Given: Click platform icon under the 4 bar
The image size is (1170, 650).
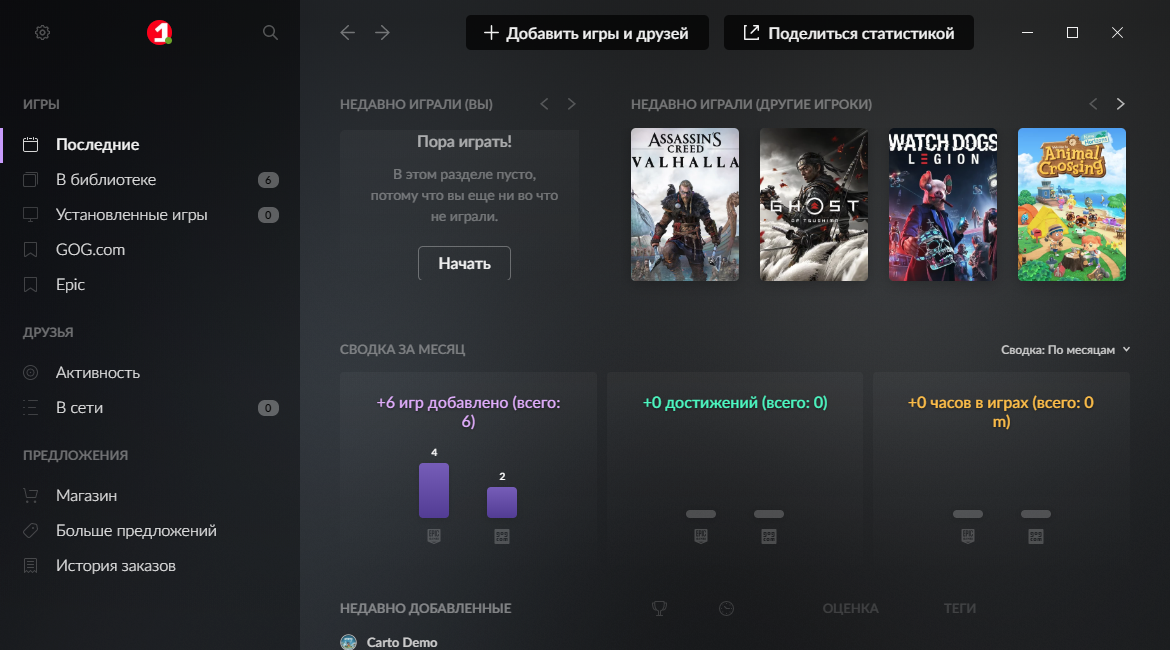Looking at the screenshot, I should (434, 536).
